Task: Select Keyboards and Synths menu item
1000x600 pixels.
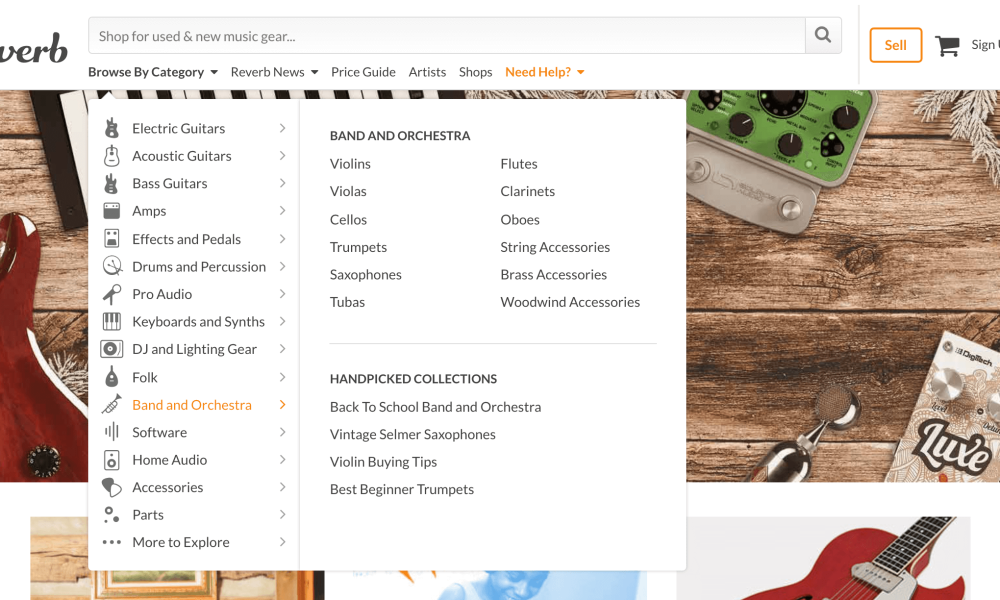Action: pos(198,321)
